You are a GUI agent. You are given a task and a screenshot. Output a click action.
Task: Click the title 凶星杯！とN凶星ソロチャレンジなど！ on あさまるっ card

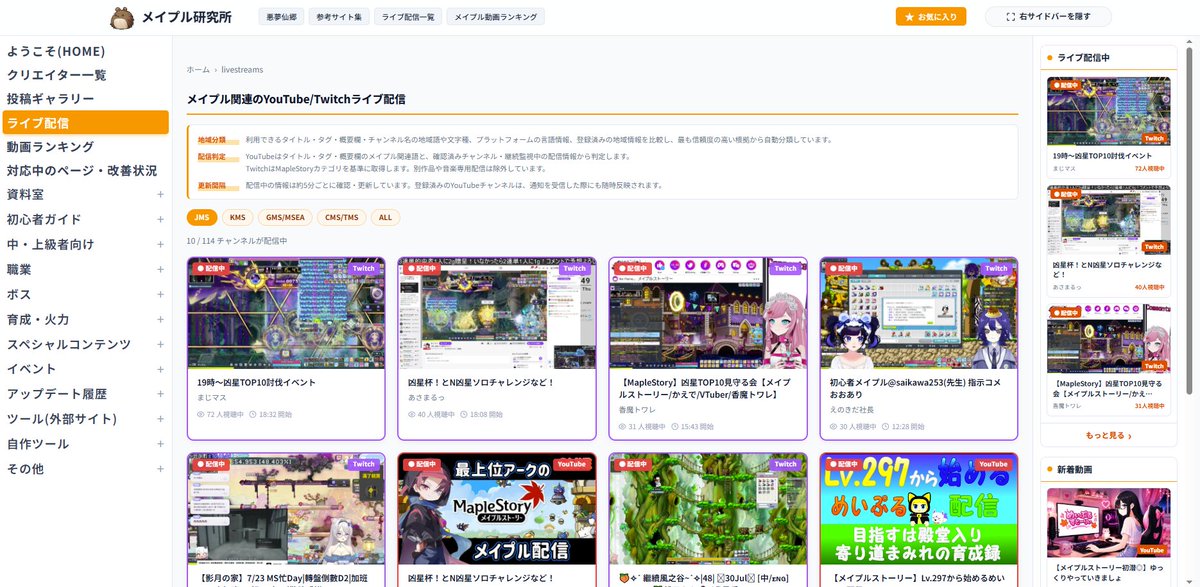(481, 382)
